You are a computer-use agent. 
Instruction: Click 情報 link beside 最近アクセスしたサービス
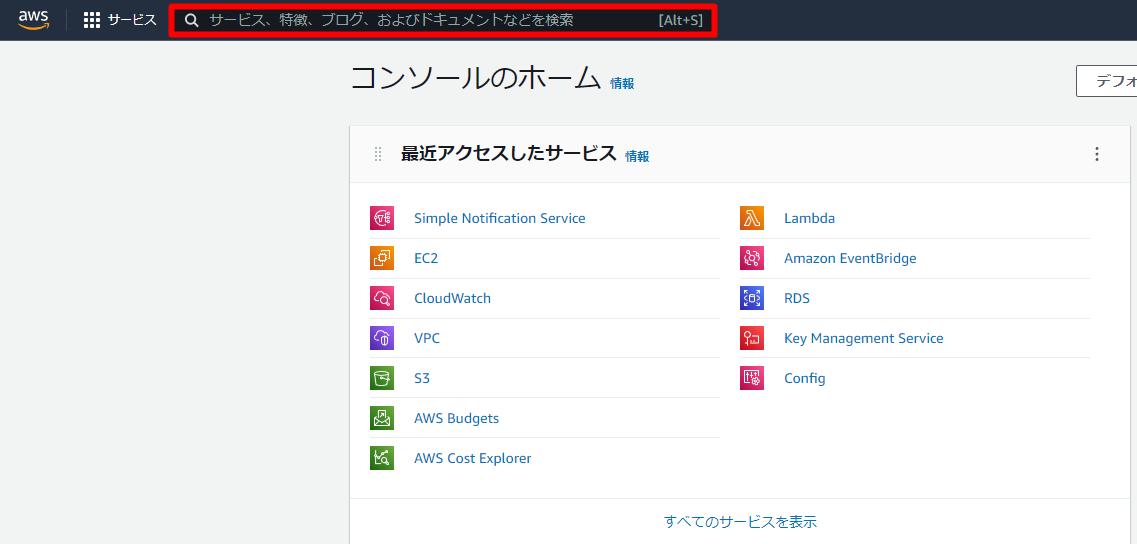637,156
